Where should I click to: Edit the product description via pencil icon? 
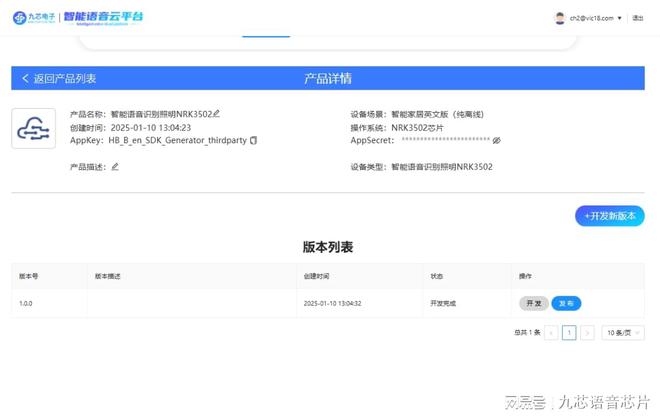click(115, 167)
